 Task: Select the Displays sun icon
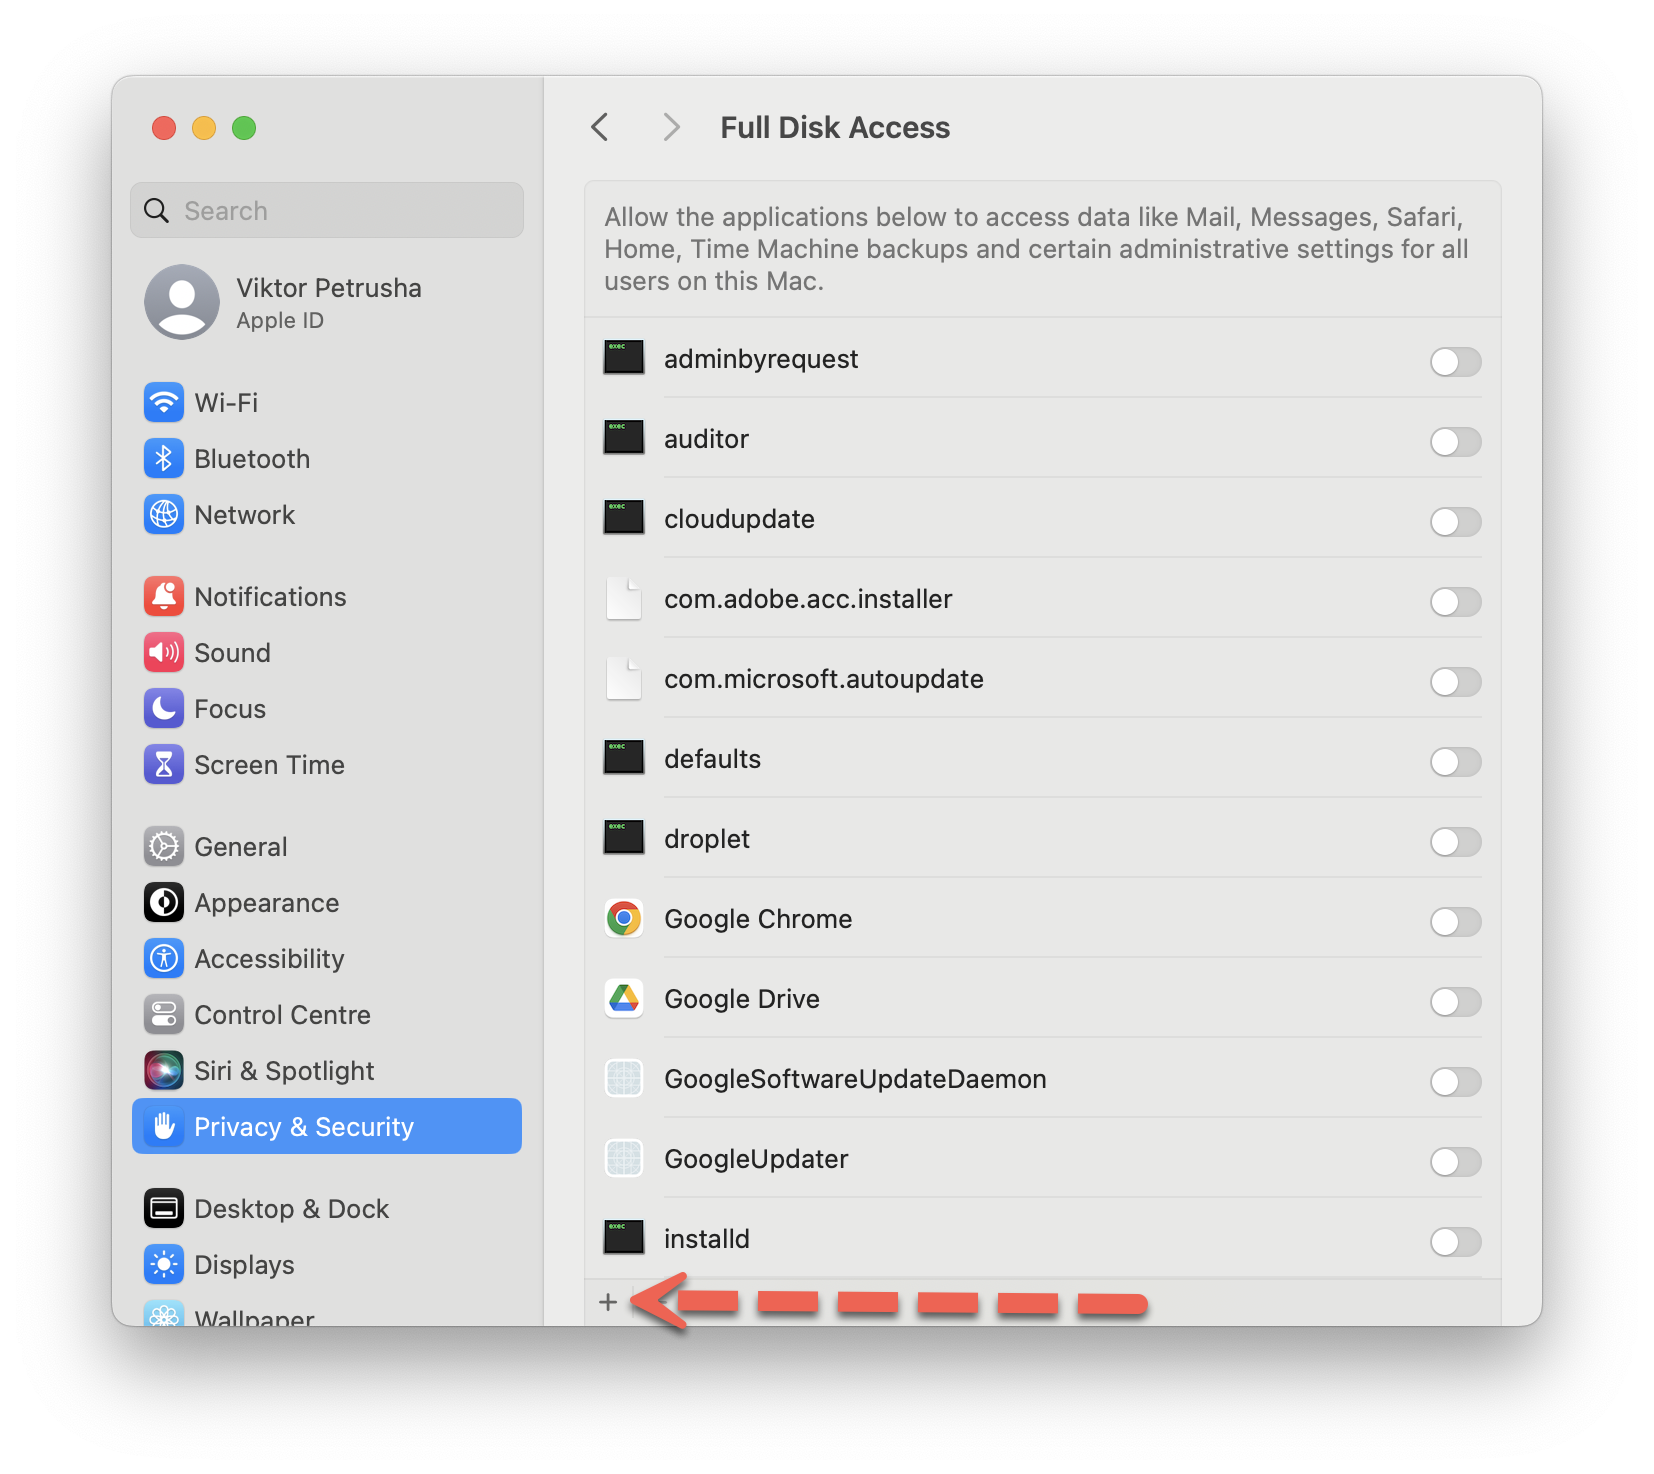point(164,1265)
